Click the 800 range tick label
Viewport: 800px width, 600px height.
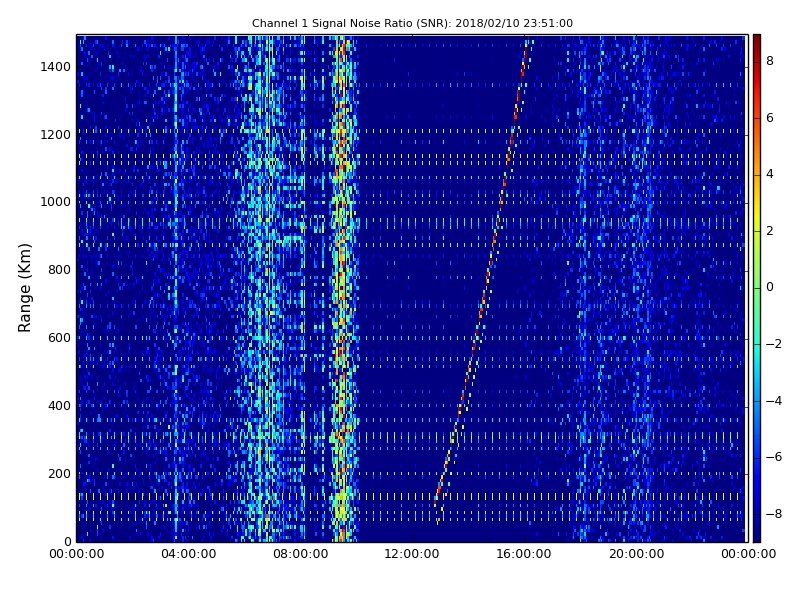59,270
